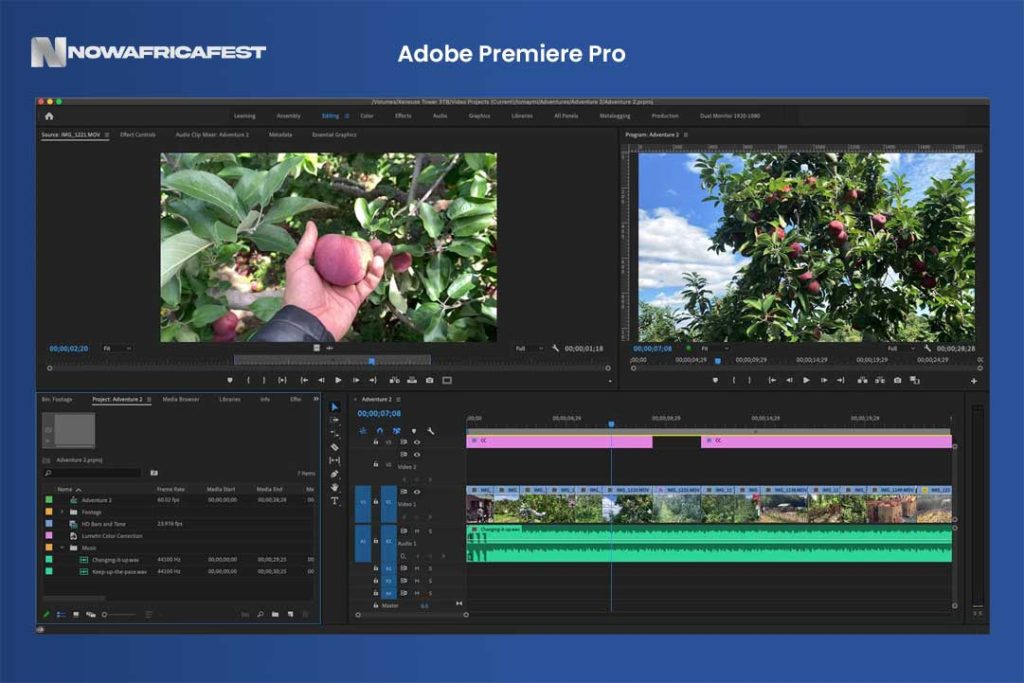Select the Type tool
1024x683 pixels.
pyautogui.click(x=334, y=501)
